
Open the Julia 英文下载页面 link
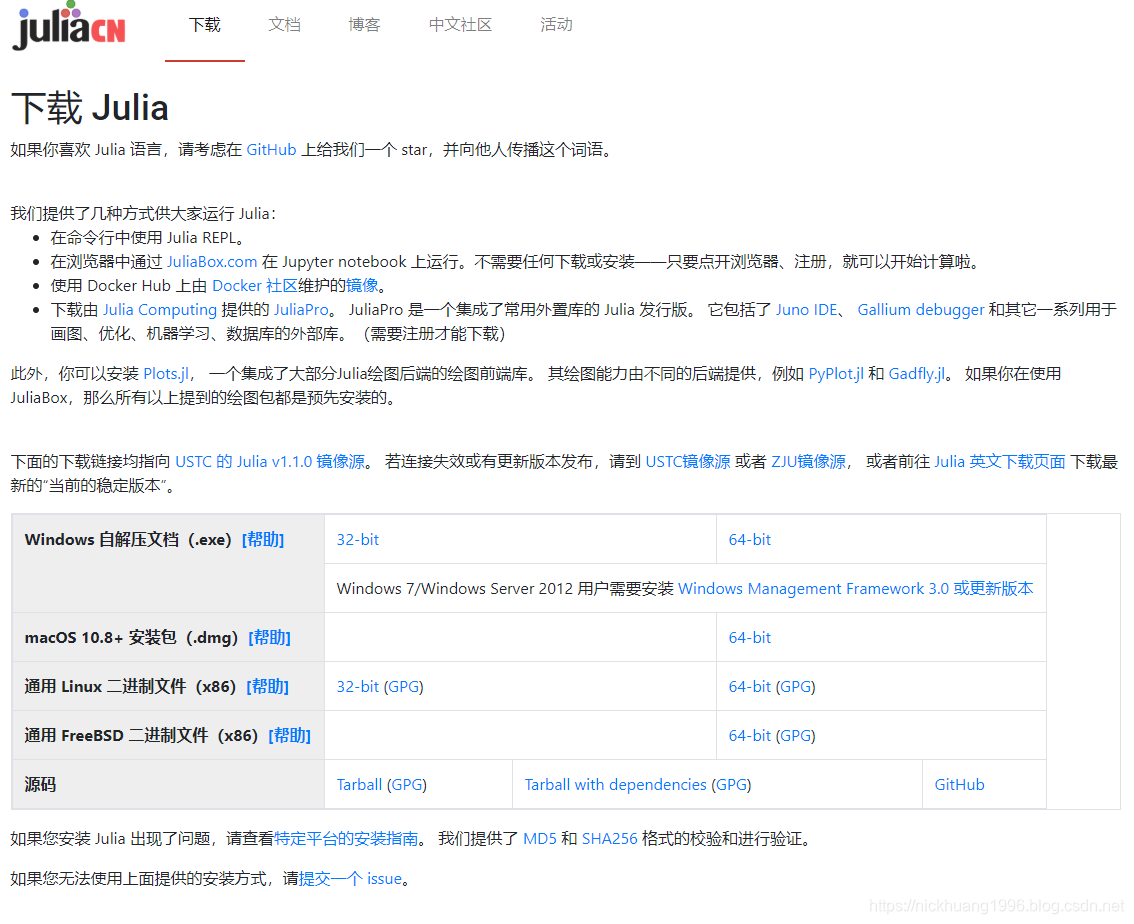pyautogui.click(x=999, y=461)
